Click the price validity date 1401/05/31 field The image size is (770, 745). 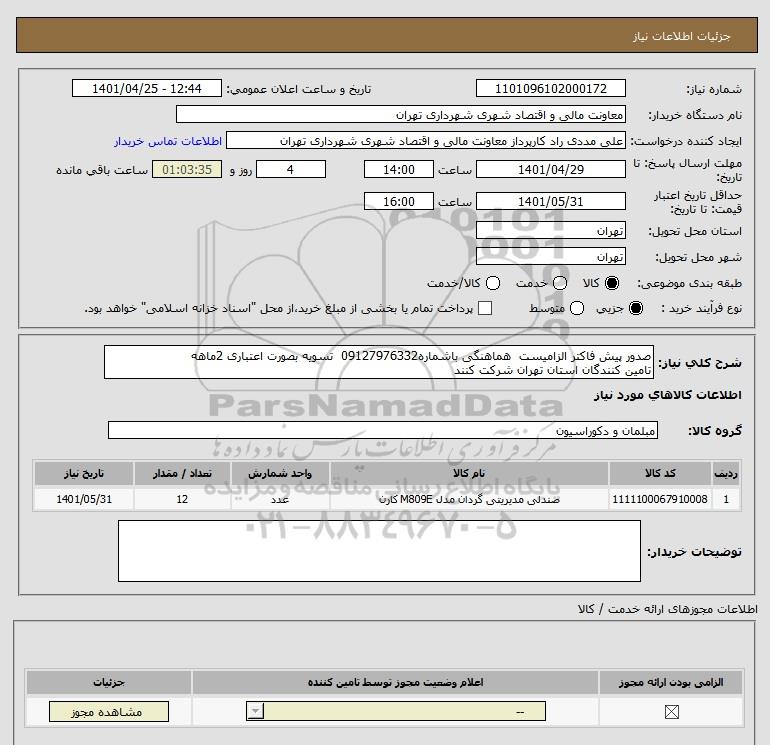point(550,201)
